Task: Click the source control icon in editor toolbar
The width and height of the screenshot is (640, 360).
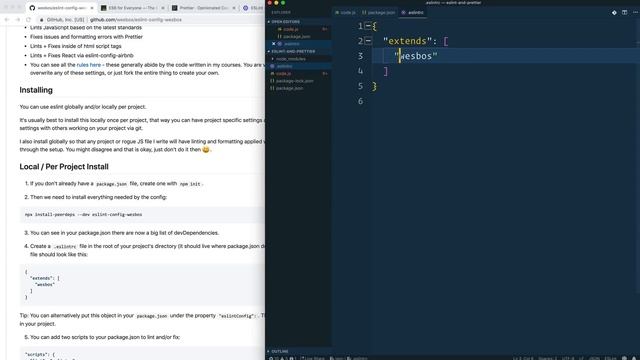Action: (x=614, y=13)
